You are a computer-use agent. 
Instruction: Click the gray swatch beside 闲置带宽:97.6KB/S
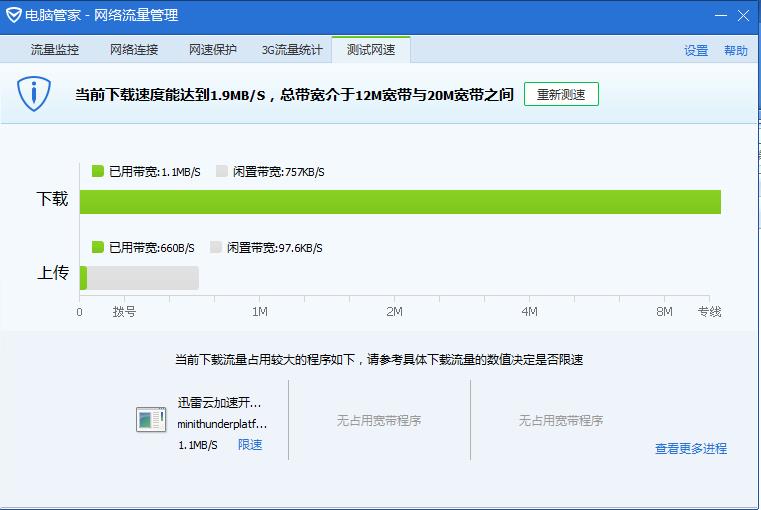click(216, 247)
